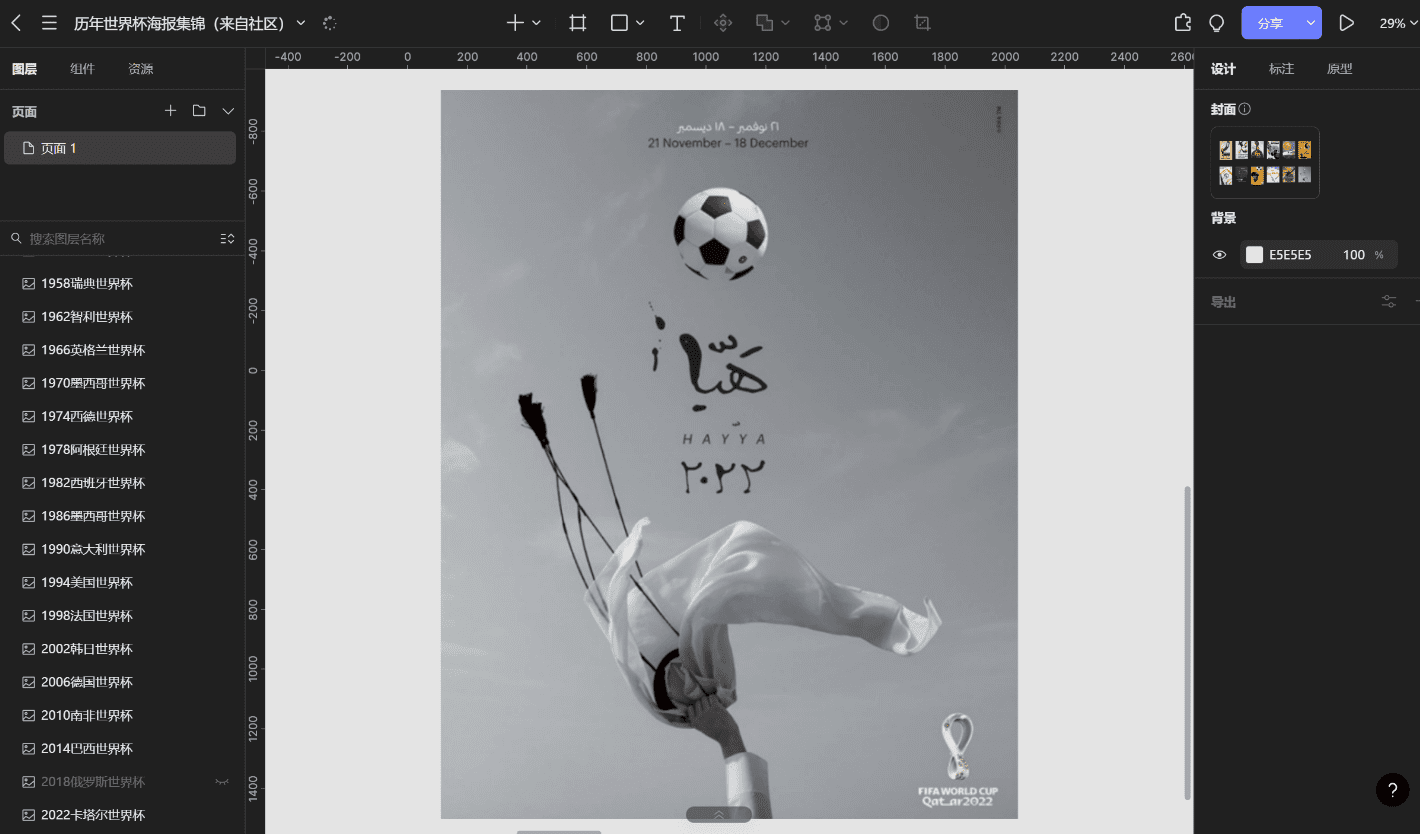Add a new page with plus icon
The image size is (1420, 834).
(x=170, y=111)
